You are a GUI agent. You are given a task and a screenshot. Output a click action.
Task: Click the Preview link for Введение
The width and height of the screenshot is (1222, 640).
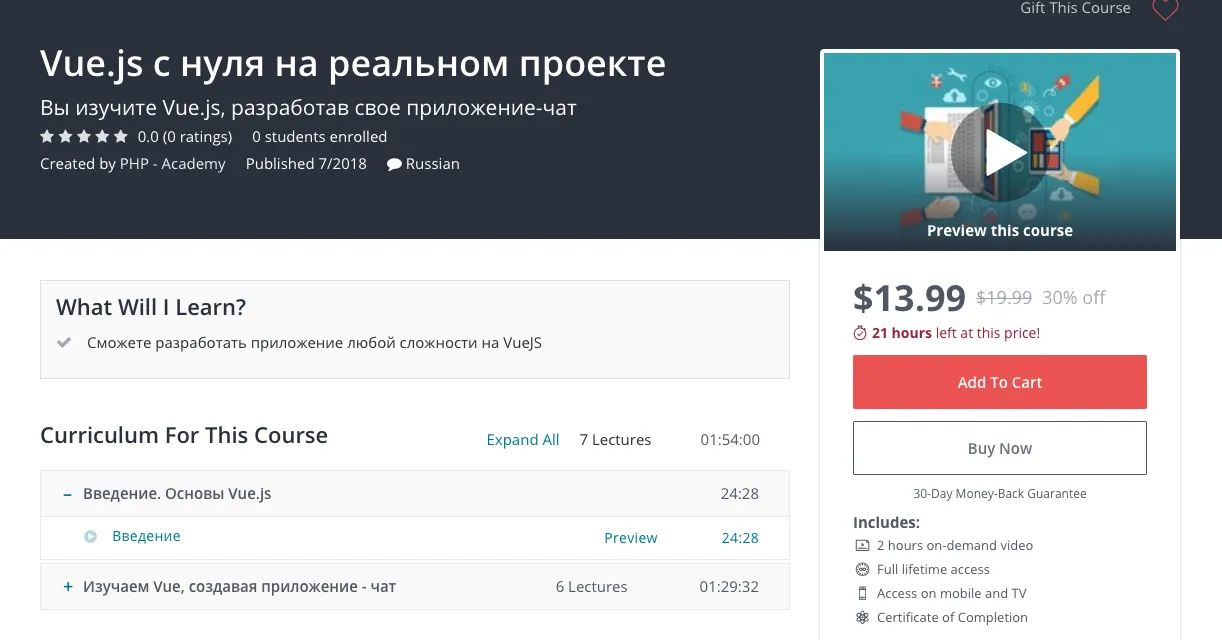click(630, 538)
